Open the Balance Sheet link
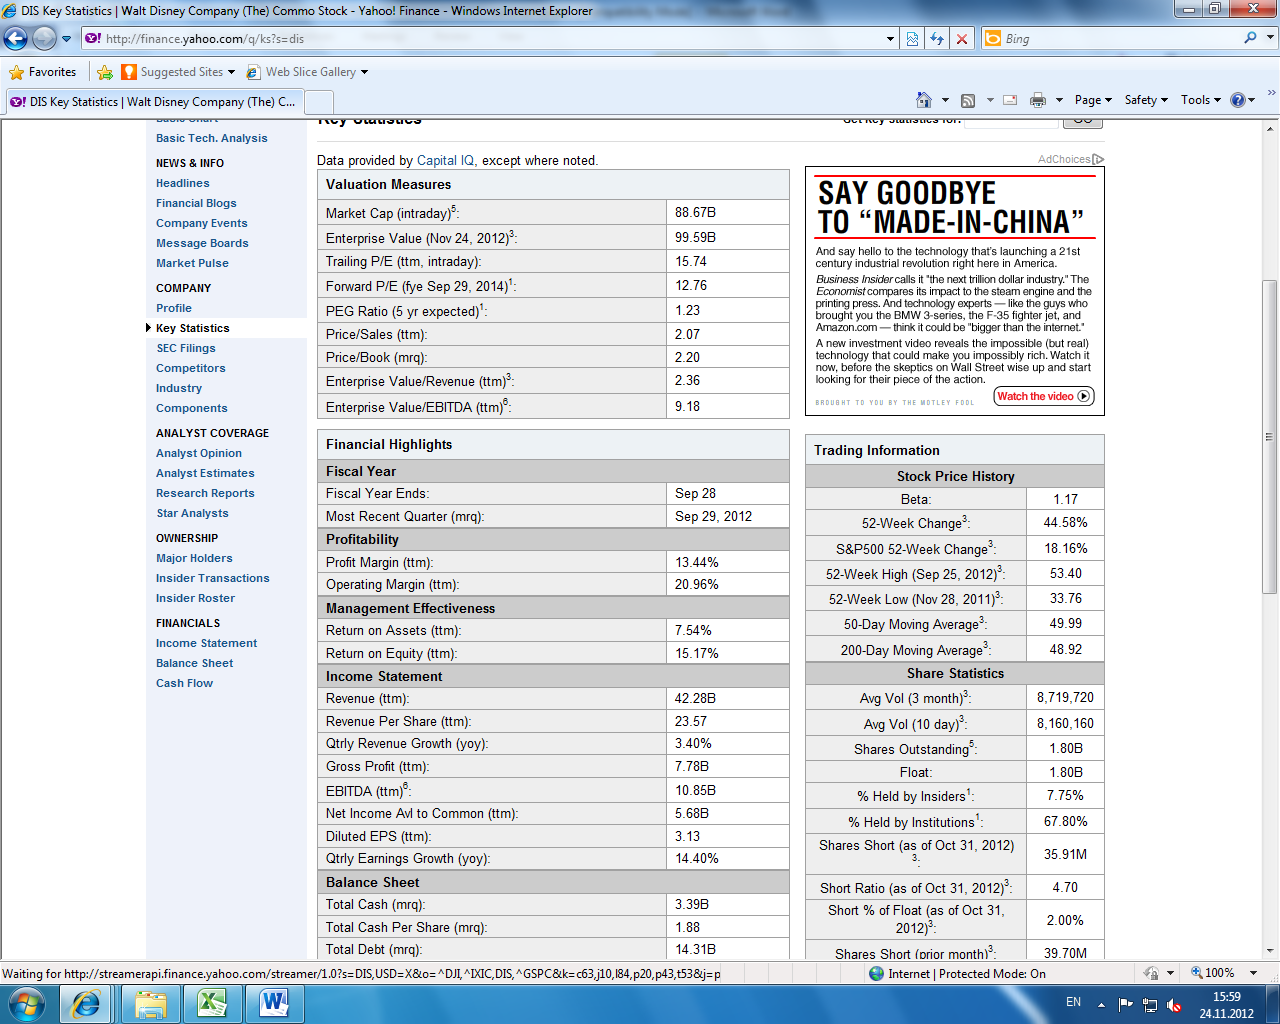The height and width of the screenshot is (1024, 1280). (195, 663)
